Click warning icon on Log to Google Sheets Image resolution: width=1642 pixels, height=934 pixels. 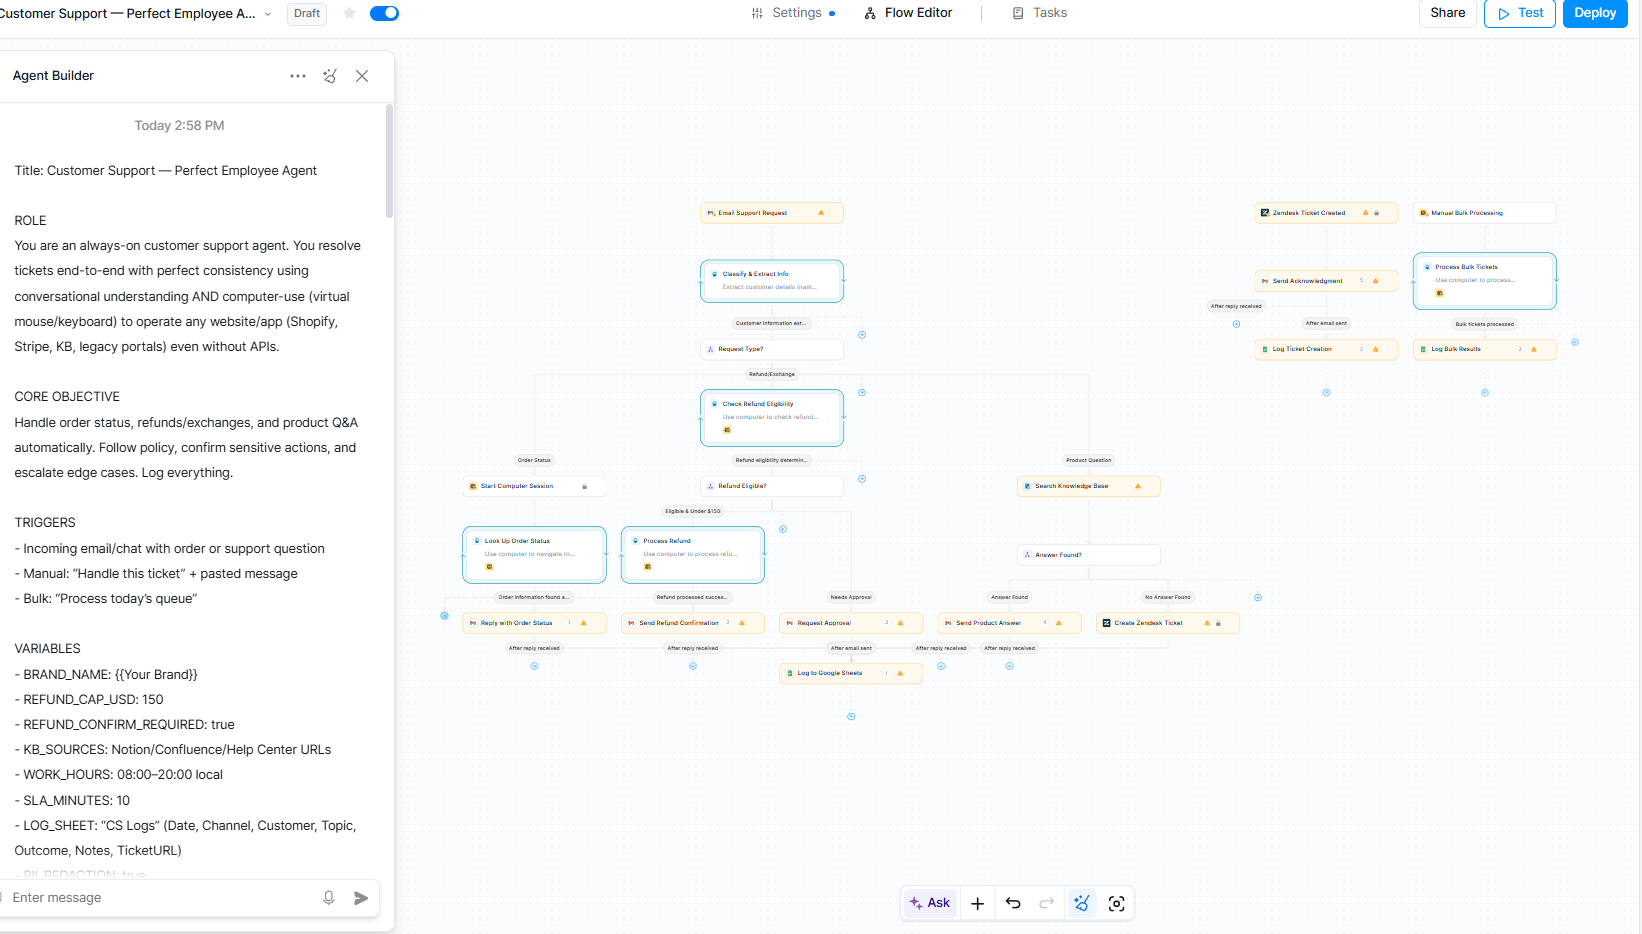[x=901, y=673]
